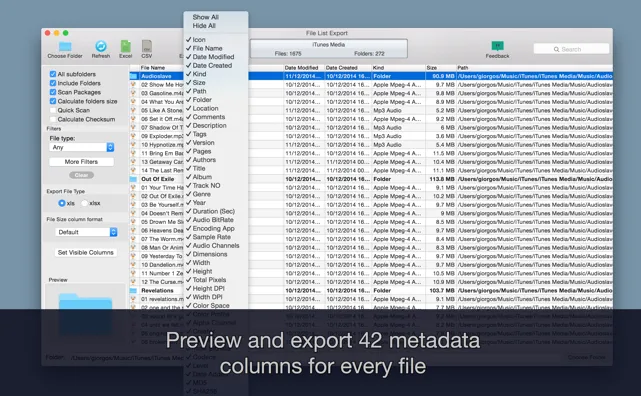The height and width of the screenshot is (396, 641).
Task: Sort by the File Name column header
Action: pyautogui.click(x=161, y=68)
